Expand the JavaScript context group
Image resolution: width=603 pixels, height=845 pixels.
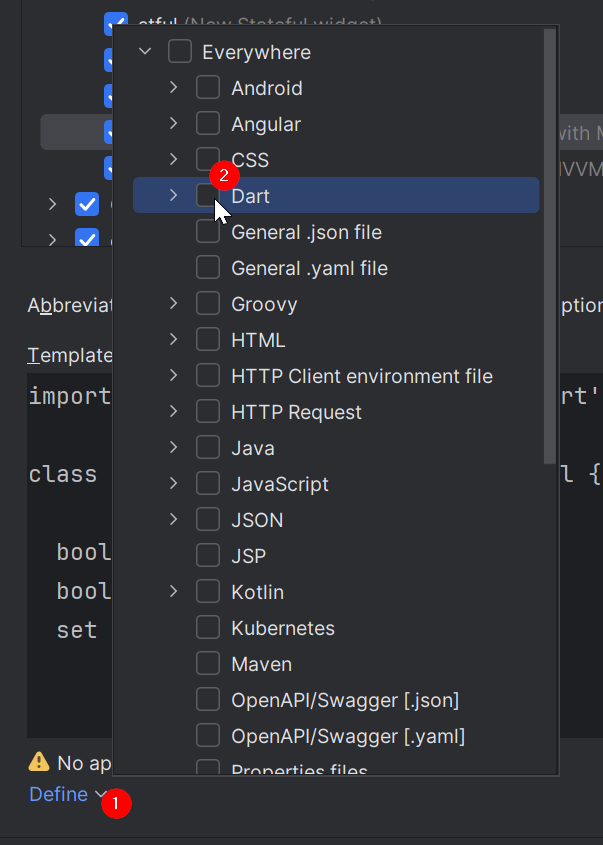pyautogui.click(x=173, y=484)
